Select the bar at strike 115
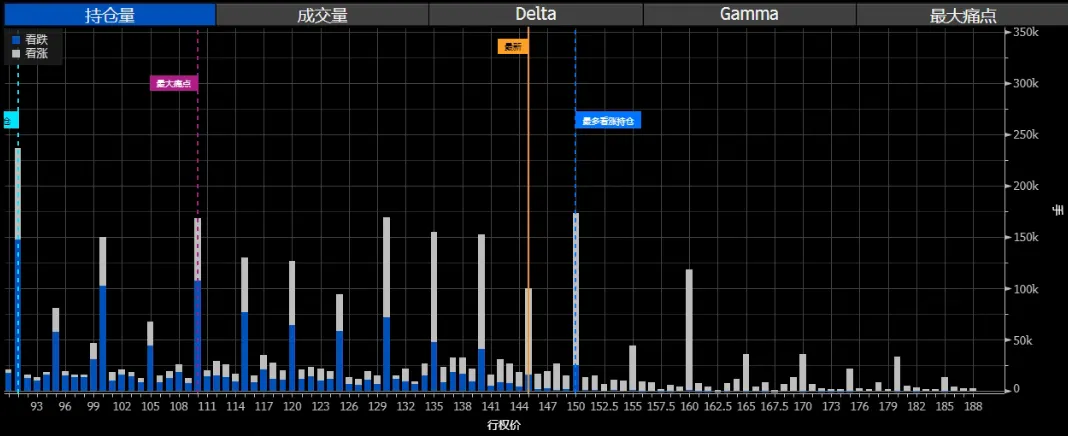The width and height of the screenshot is (1068, 436). coord(245,324)
